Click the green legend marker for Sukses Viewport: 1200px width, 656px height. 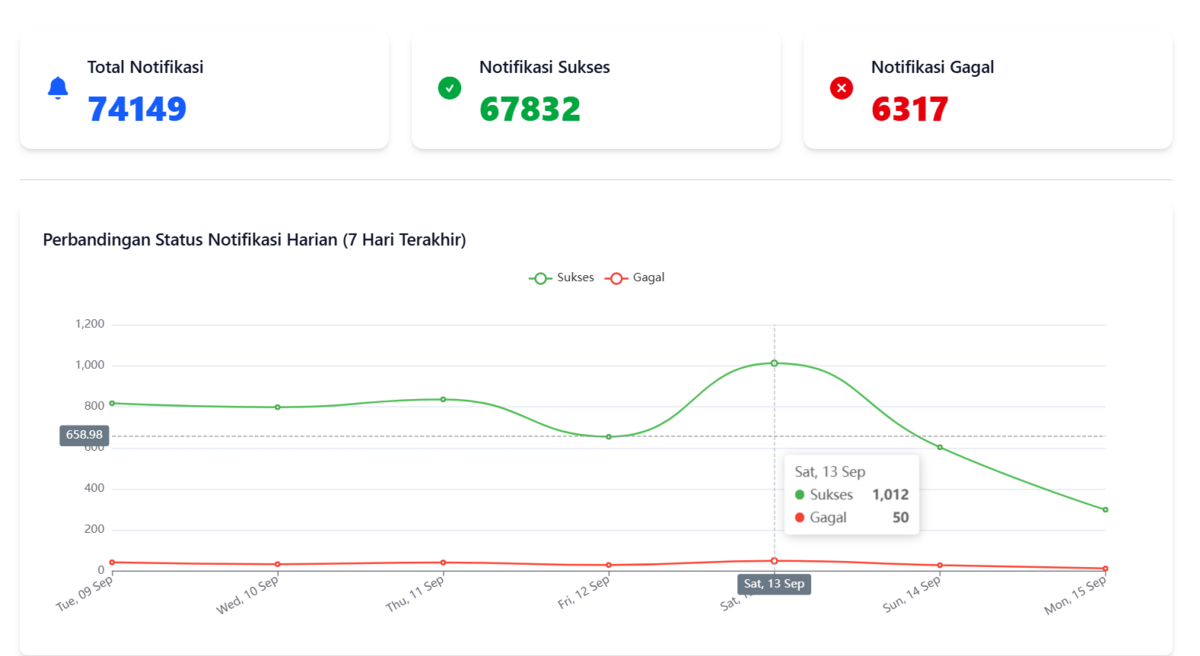click(540, 278)
